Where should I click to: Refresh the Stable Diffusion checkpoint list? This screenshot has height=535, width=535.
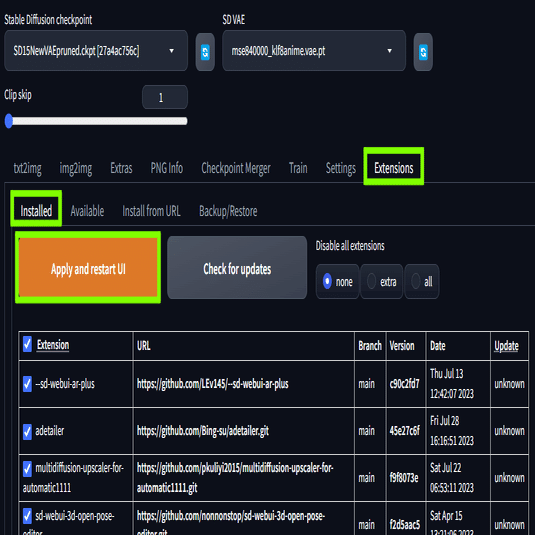coord(205,52)
